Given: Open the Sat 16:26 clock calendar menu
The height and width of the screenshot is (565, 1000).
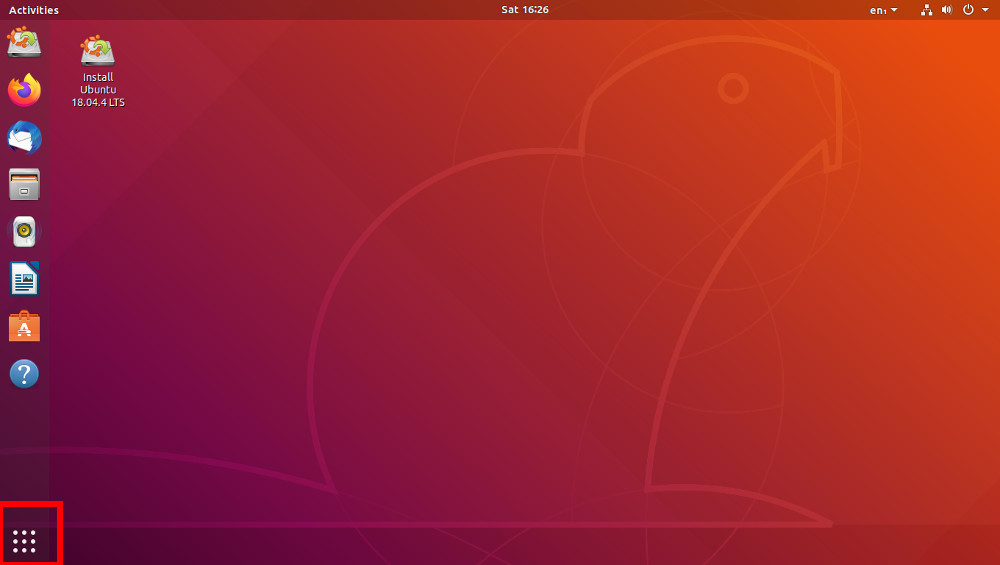Looking at the screenshot, I should click(x=525, y=10).
